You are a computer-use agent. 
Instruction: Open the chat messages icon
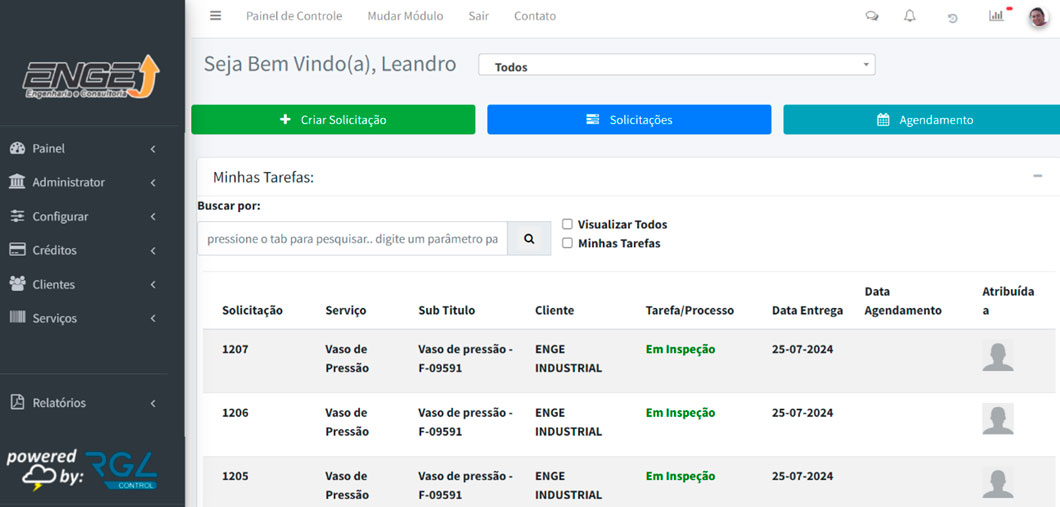coord(872,16)
